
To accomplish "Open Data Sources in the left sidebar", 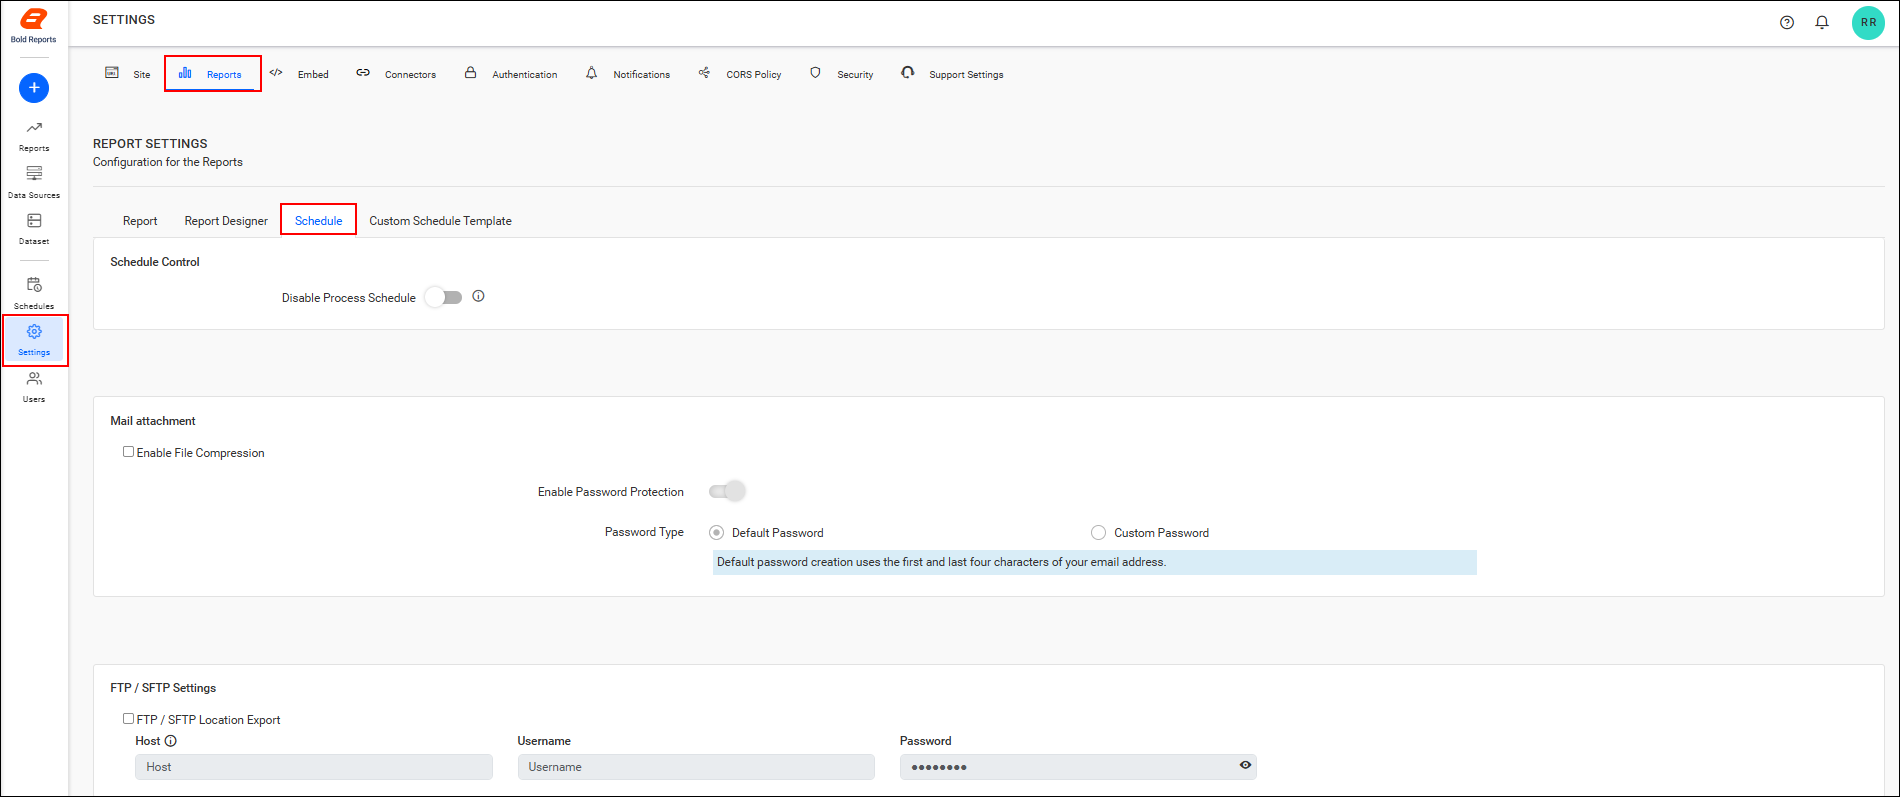I will 34,183.
